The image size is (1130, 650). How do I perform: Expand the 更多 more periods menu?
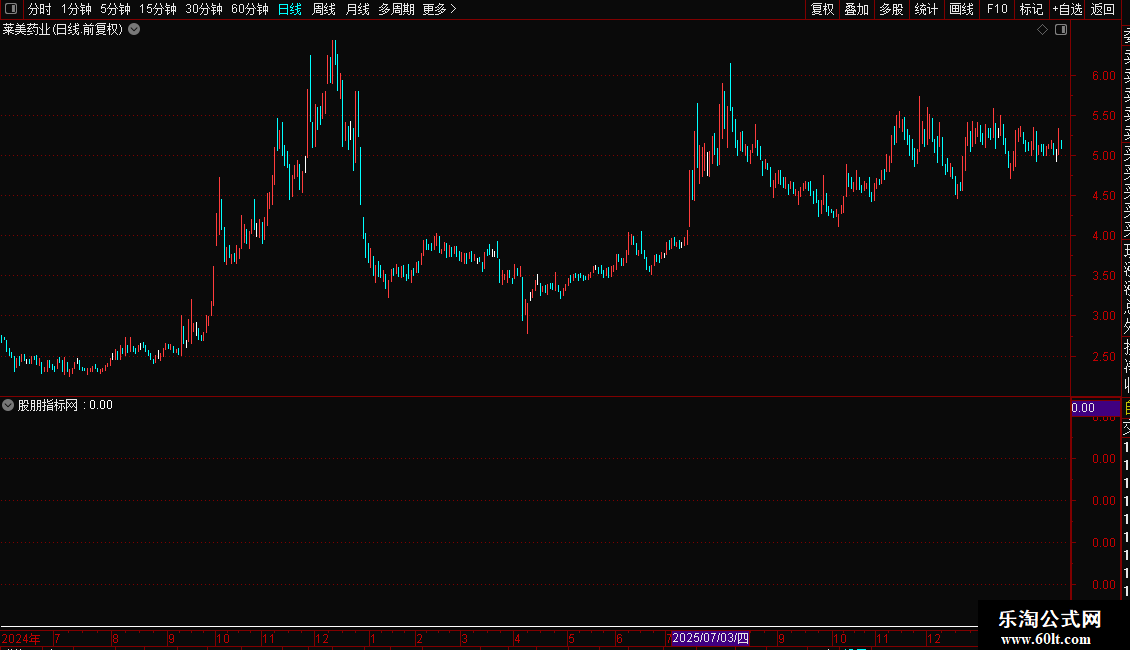440,9
